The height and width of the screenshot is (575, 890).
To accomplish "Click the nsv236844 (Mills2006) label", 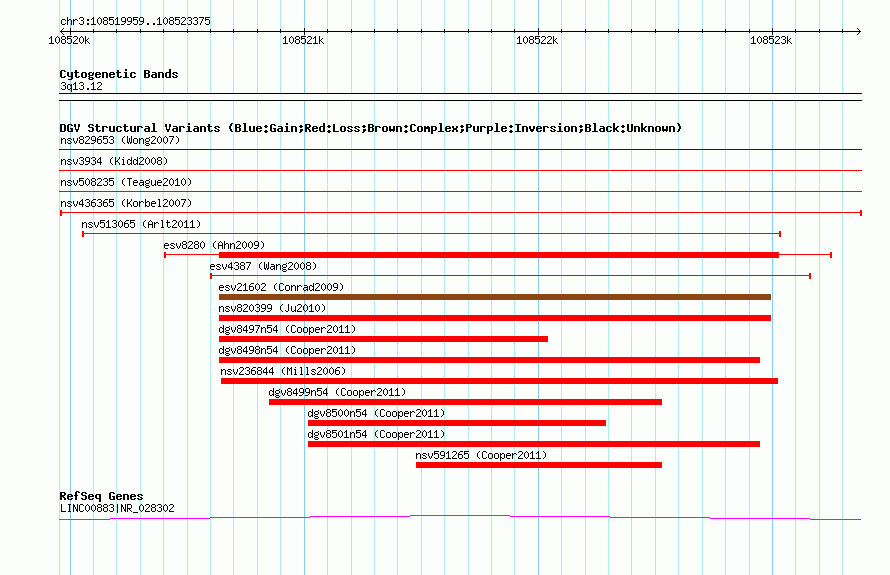I will coord(283,371).
